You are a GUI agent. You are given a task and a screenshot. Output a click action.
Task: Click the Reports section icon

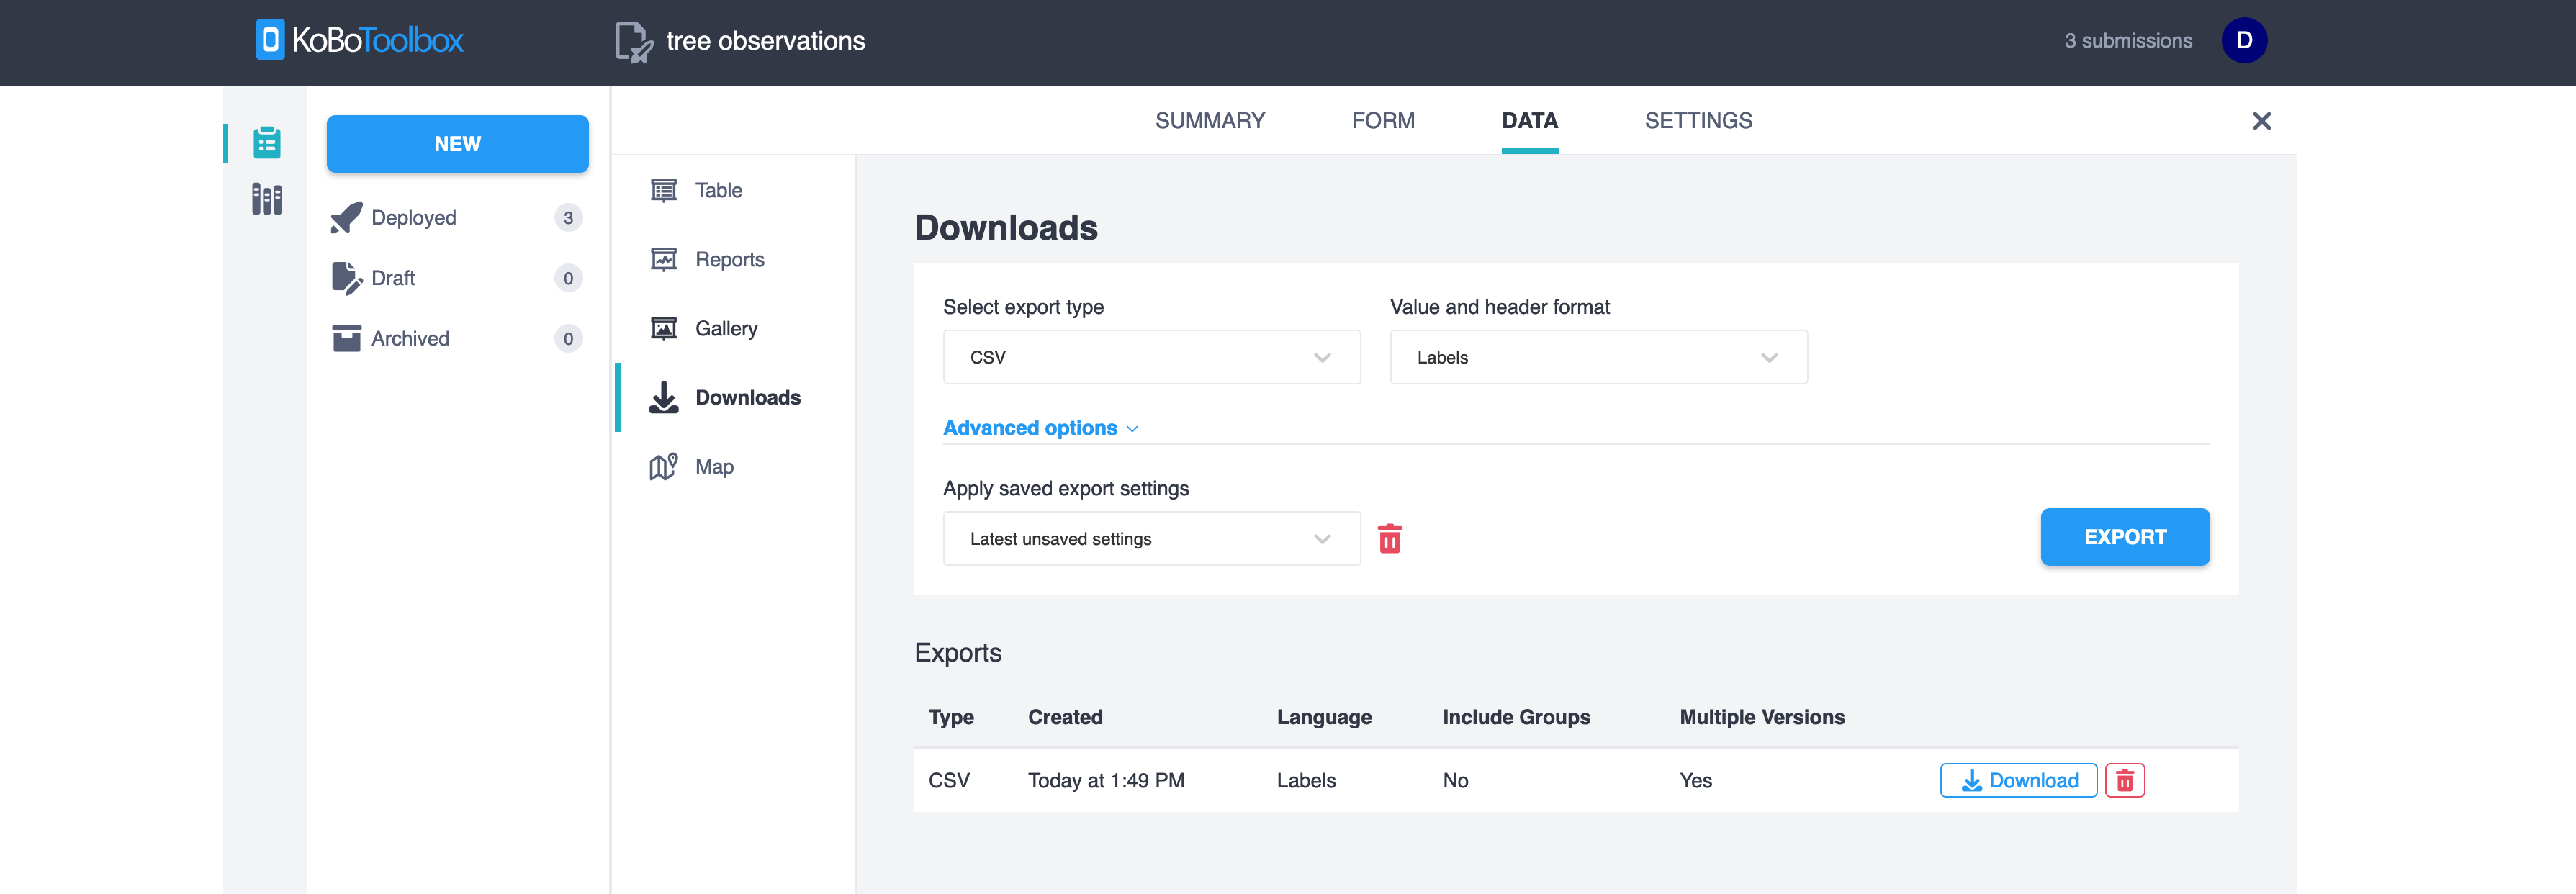click(664, 258)
